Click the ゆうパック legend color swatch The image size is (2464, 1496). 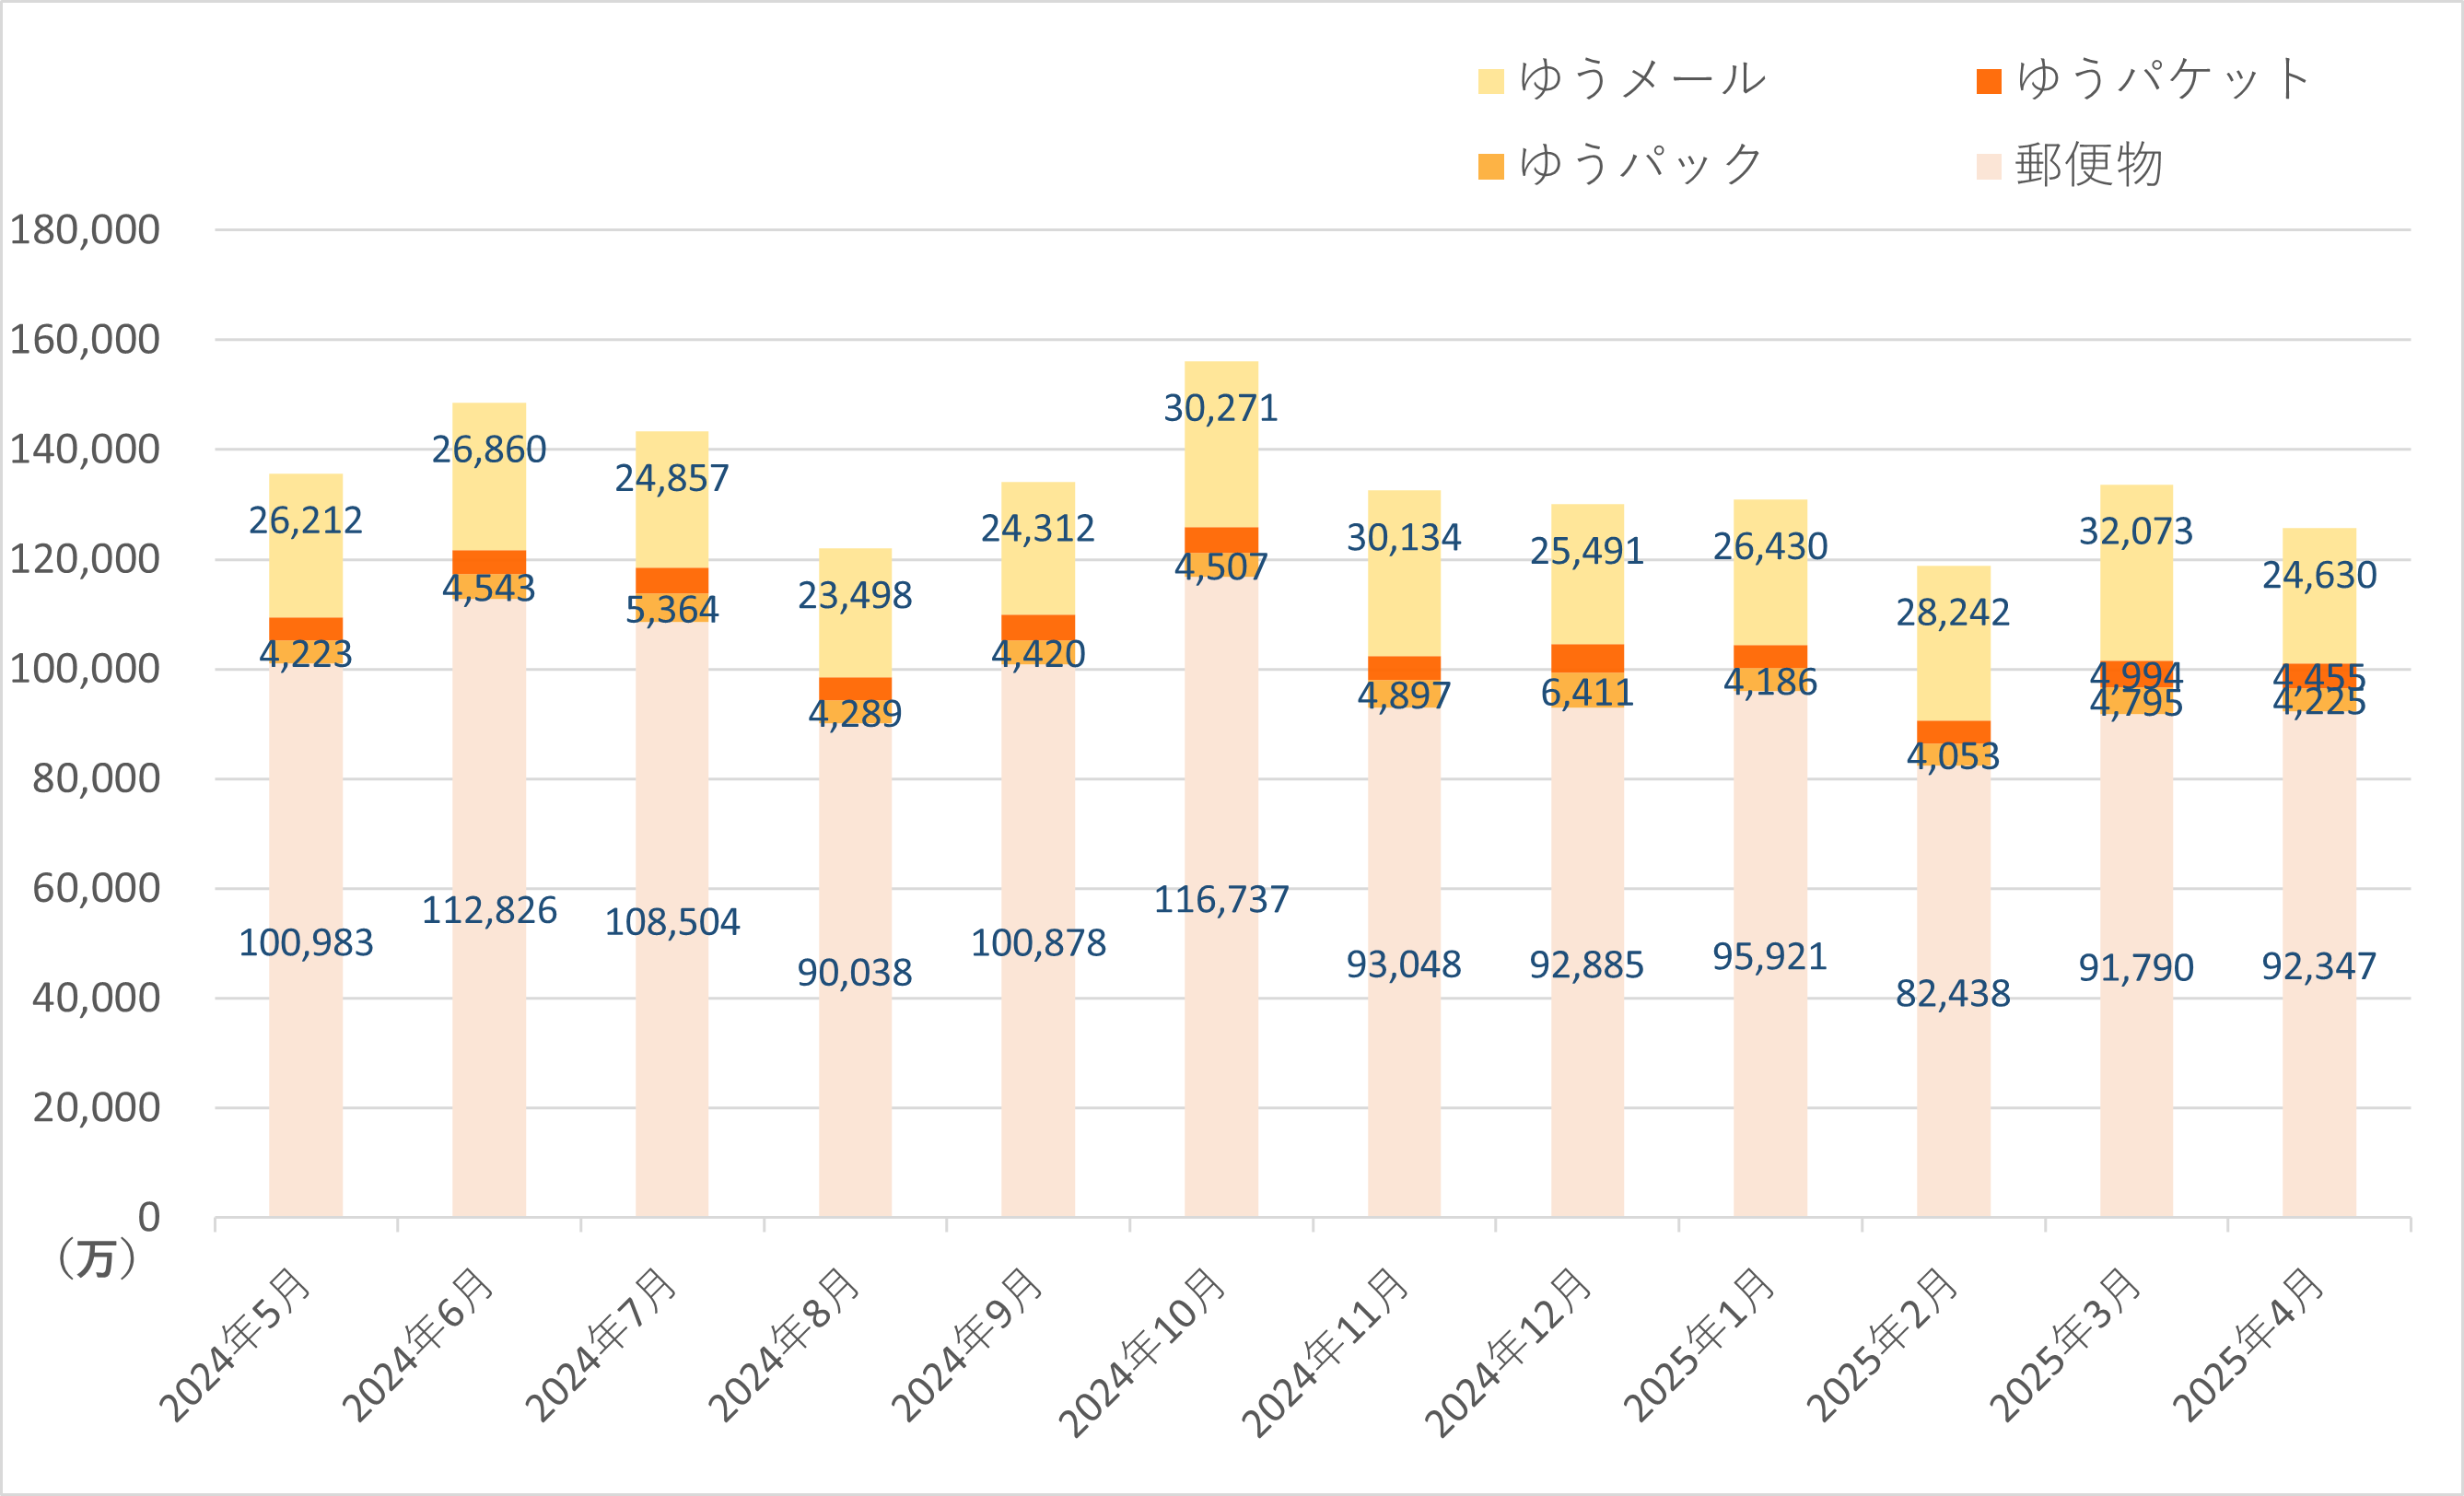pyautogui.click(x=1490, y=167)
